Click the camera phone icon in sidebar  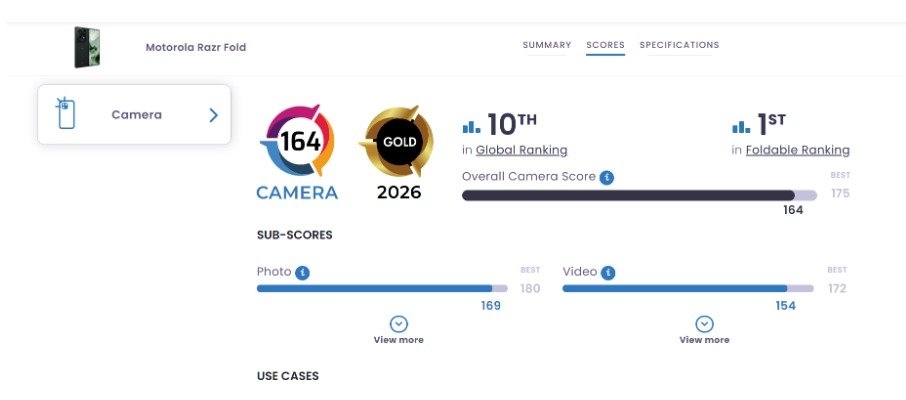[66, 113]
